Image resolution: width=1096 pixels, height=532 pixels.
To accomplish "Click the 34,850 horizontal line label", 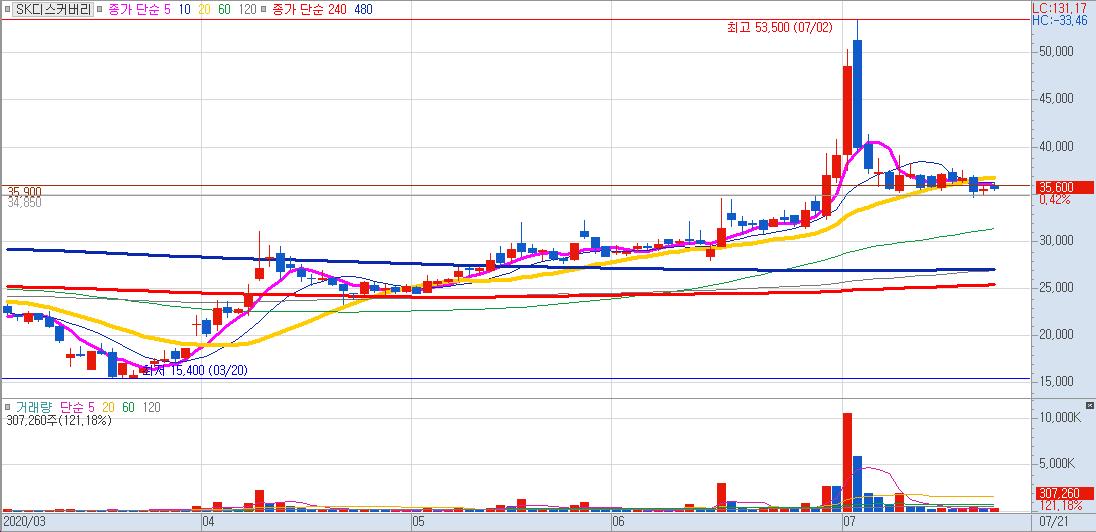I will click(24, 203).
